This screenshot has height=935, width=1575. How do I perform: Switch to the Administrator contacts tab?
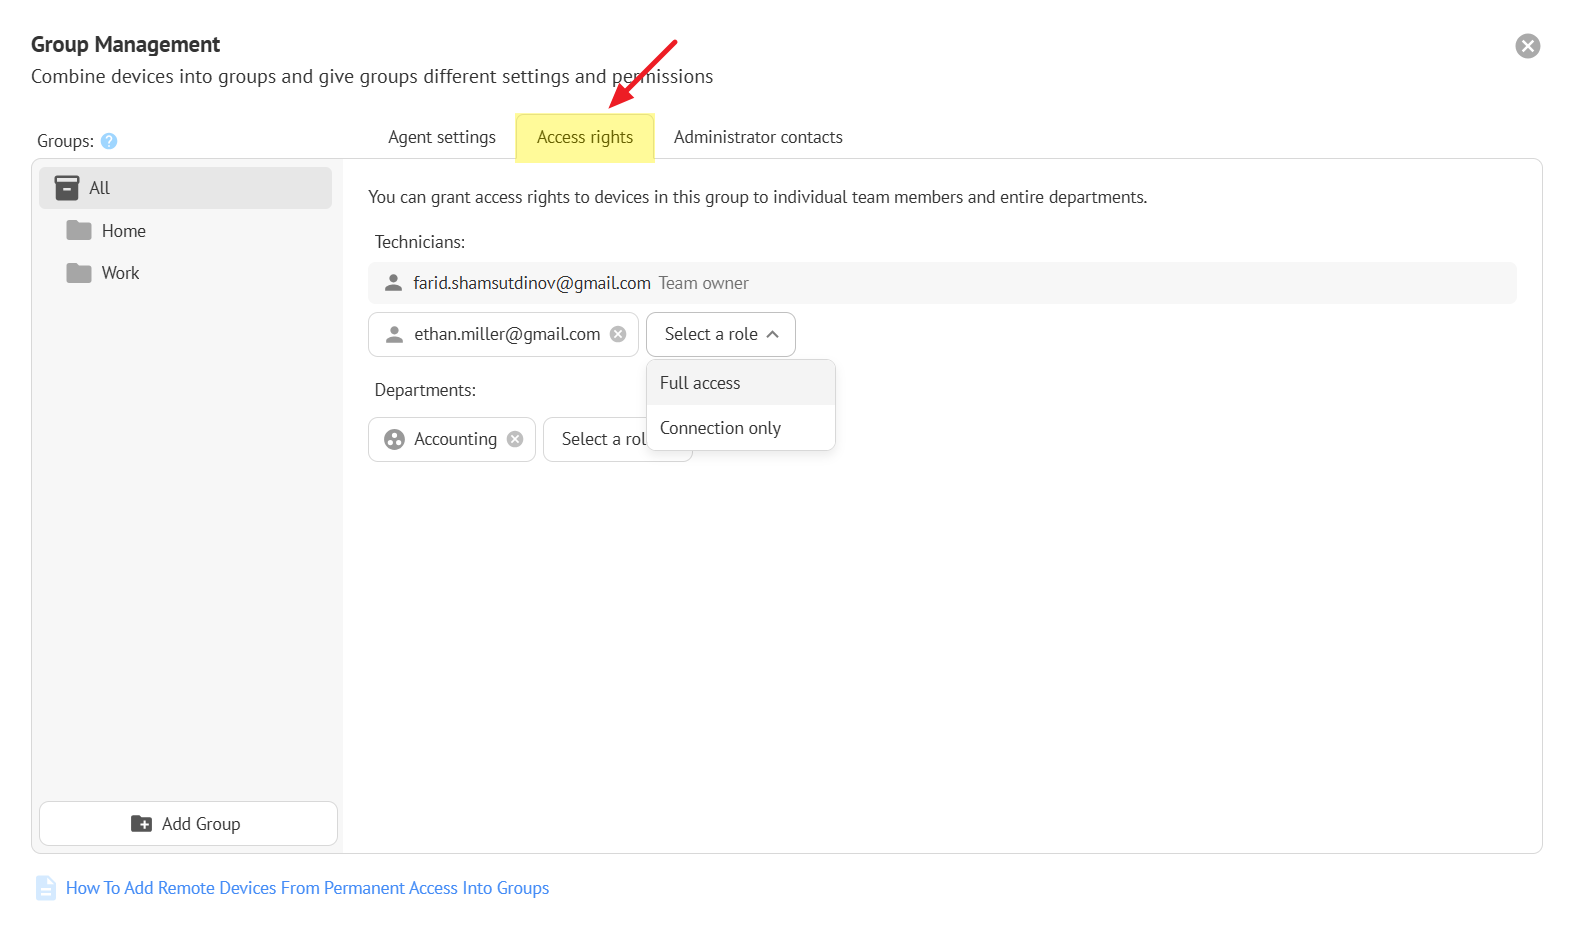[x=757, y=137]
